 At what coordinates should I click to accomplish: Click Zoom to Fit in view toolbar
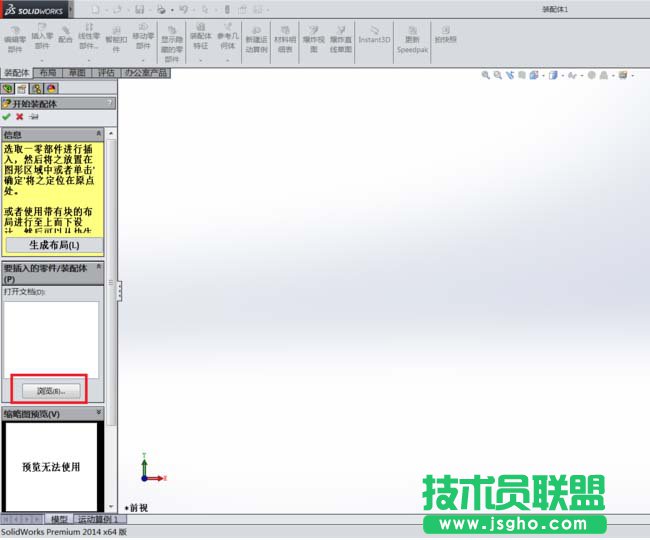[x=485, y=75]
